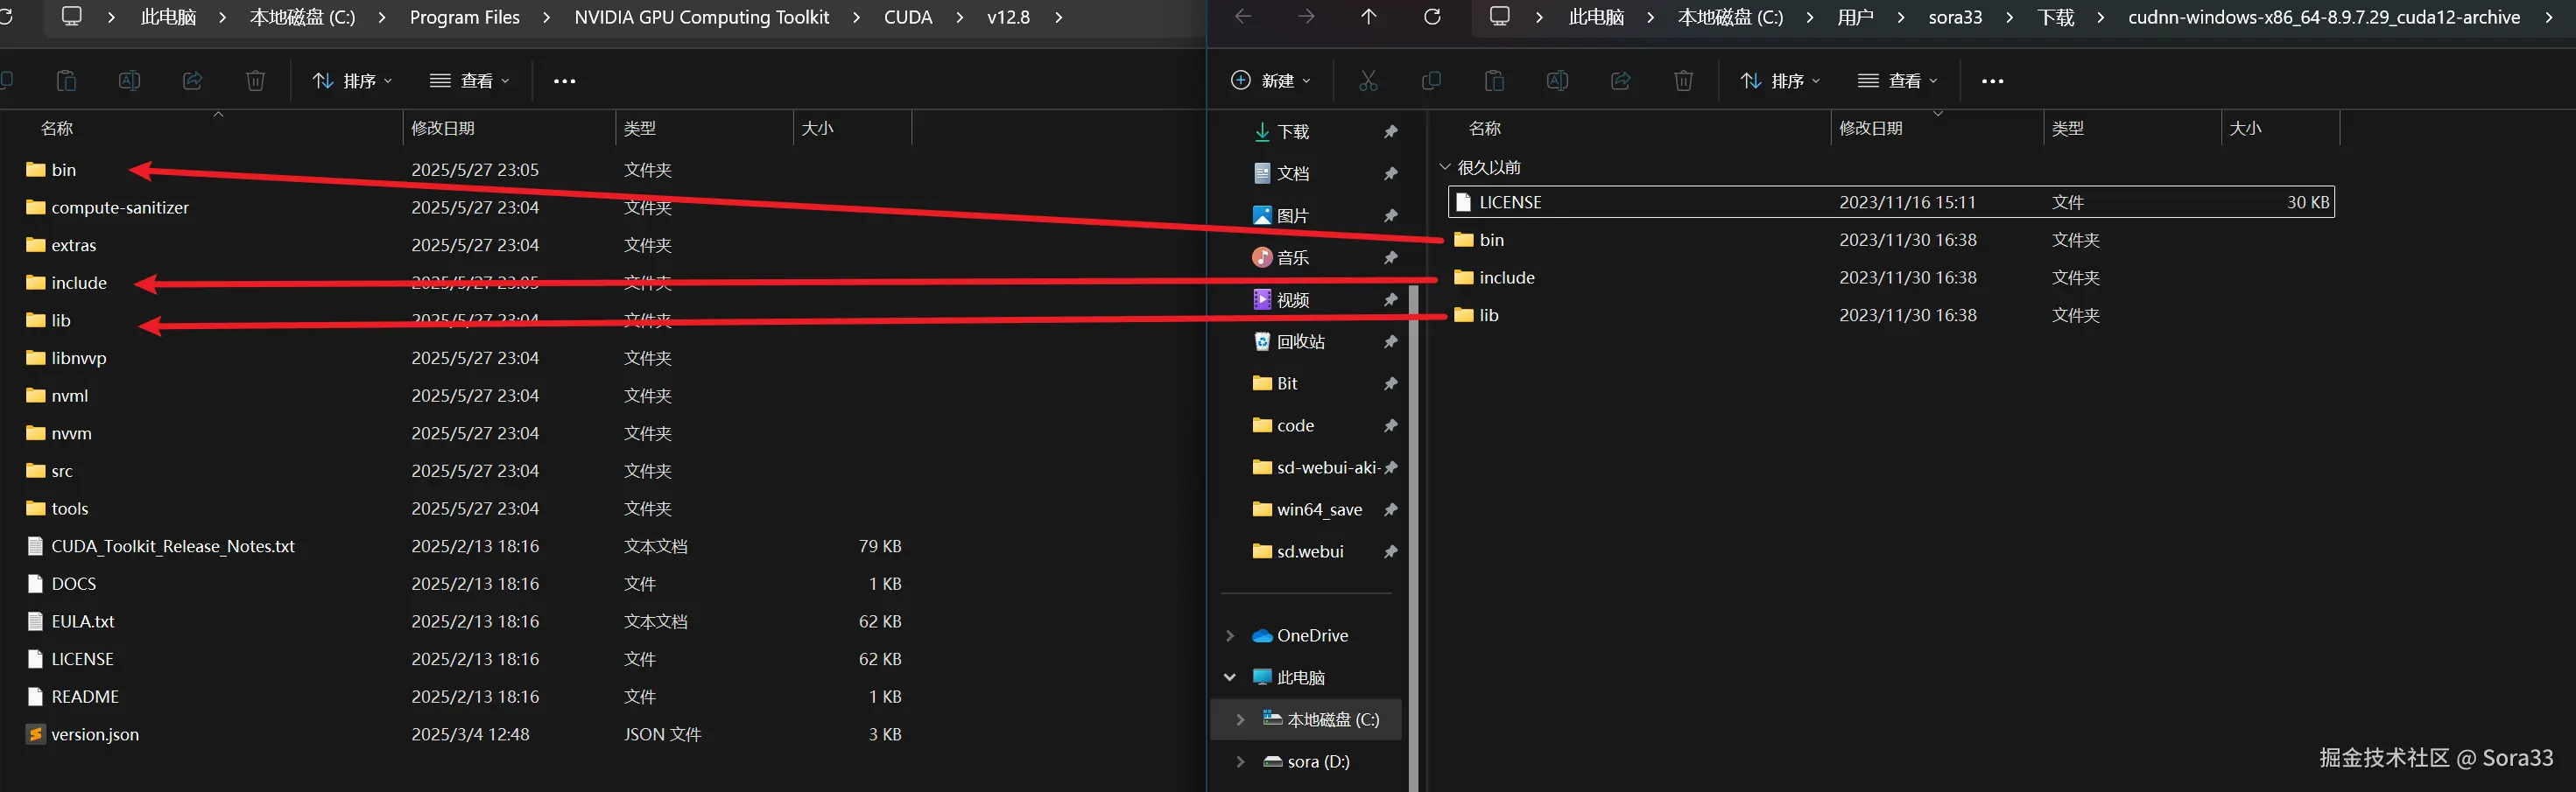Click the 下载 breadcrumb in cudnn window address bar
Screen dimensions: 2576x792
coord(2056,17)
